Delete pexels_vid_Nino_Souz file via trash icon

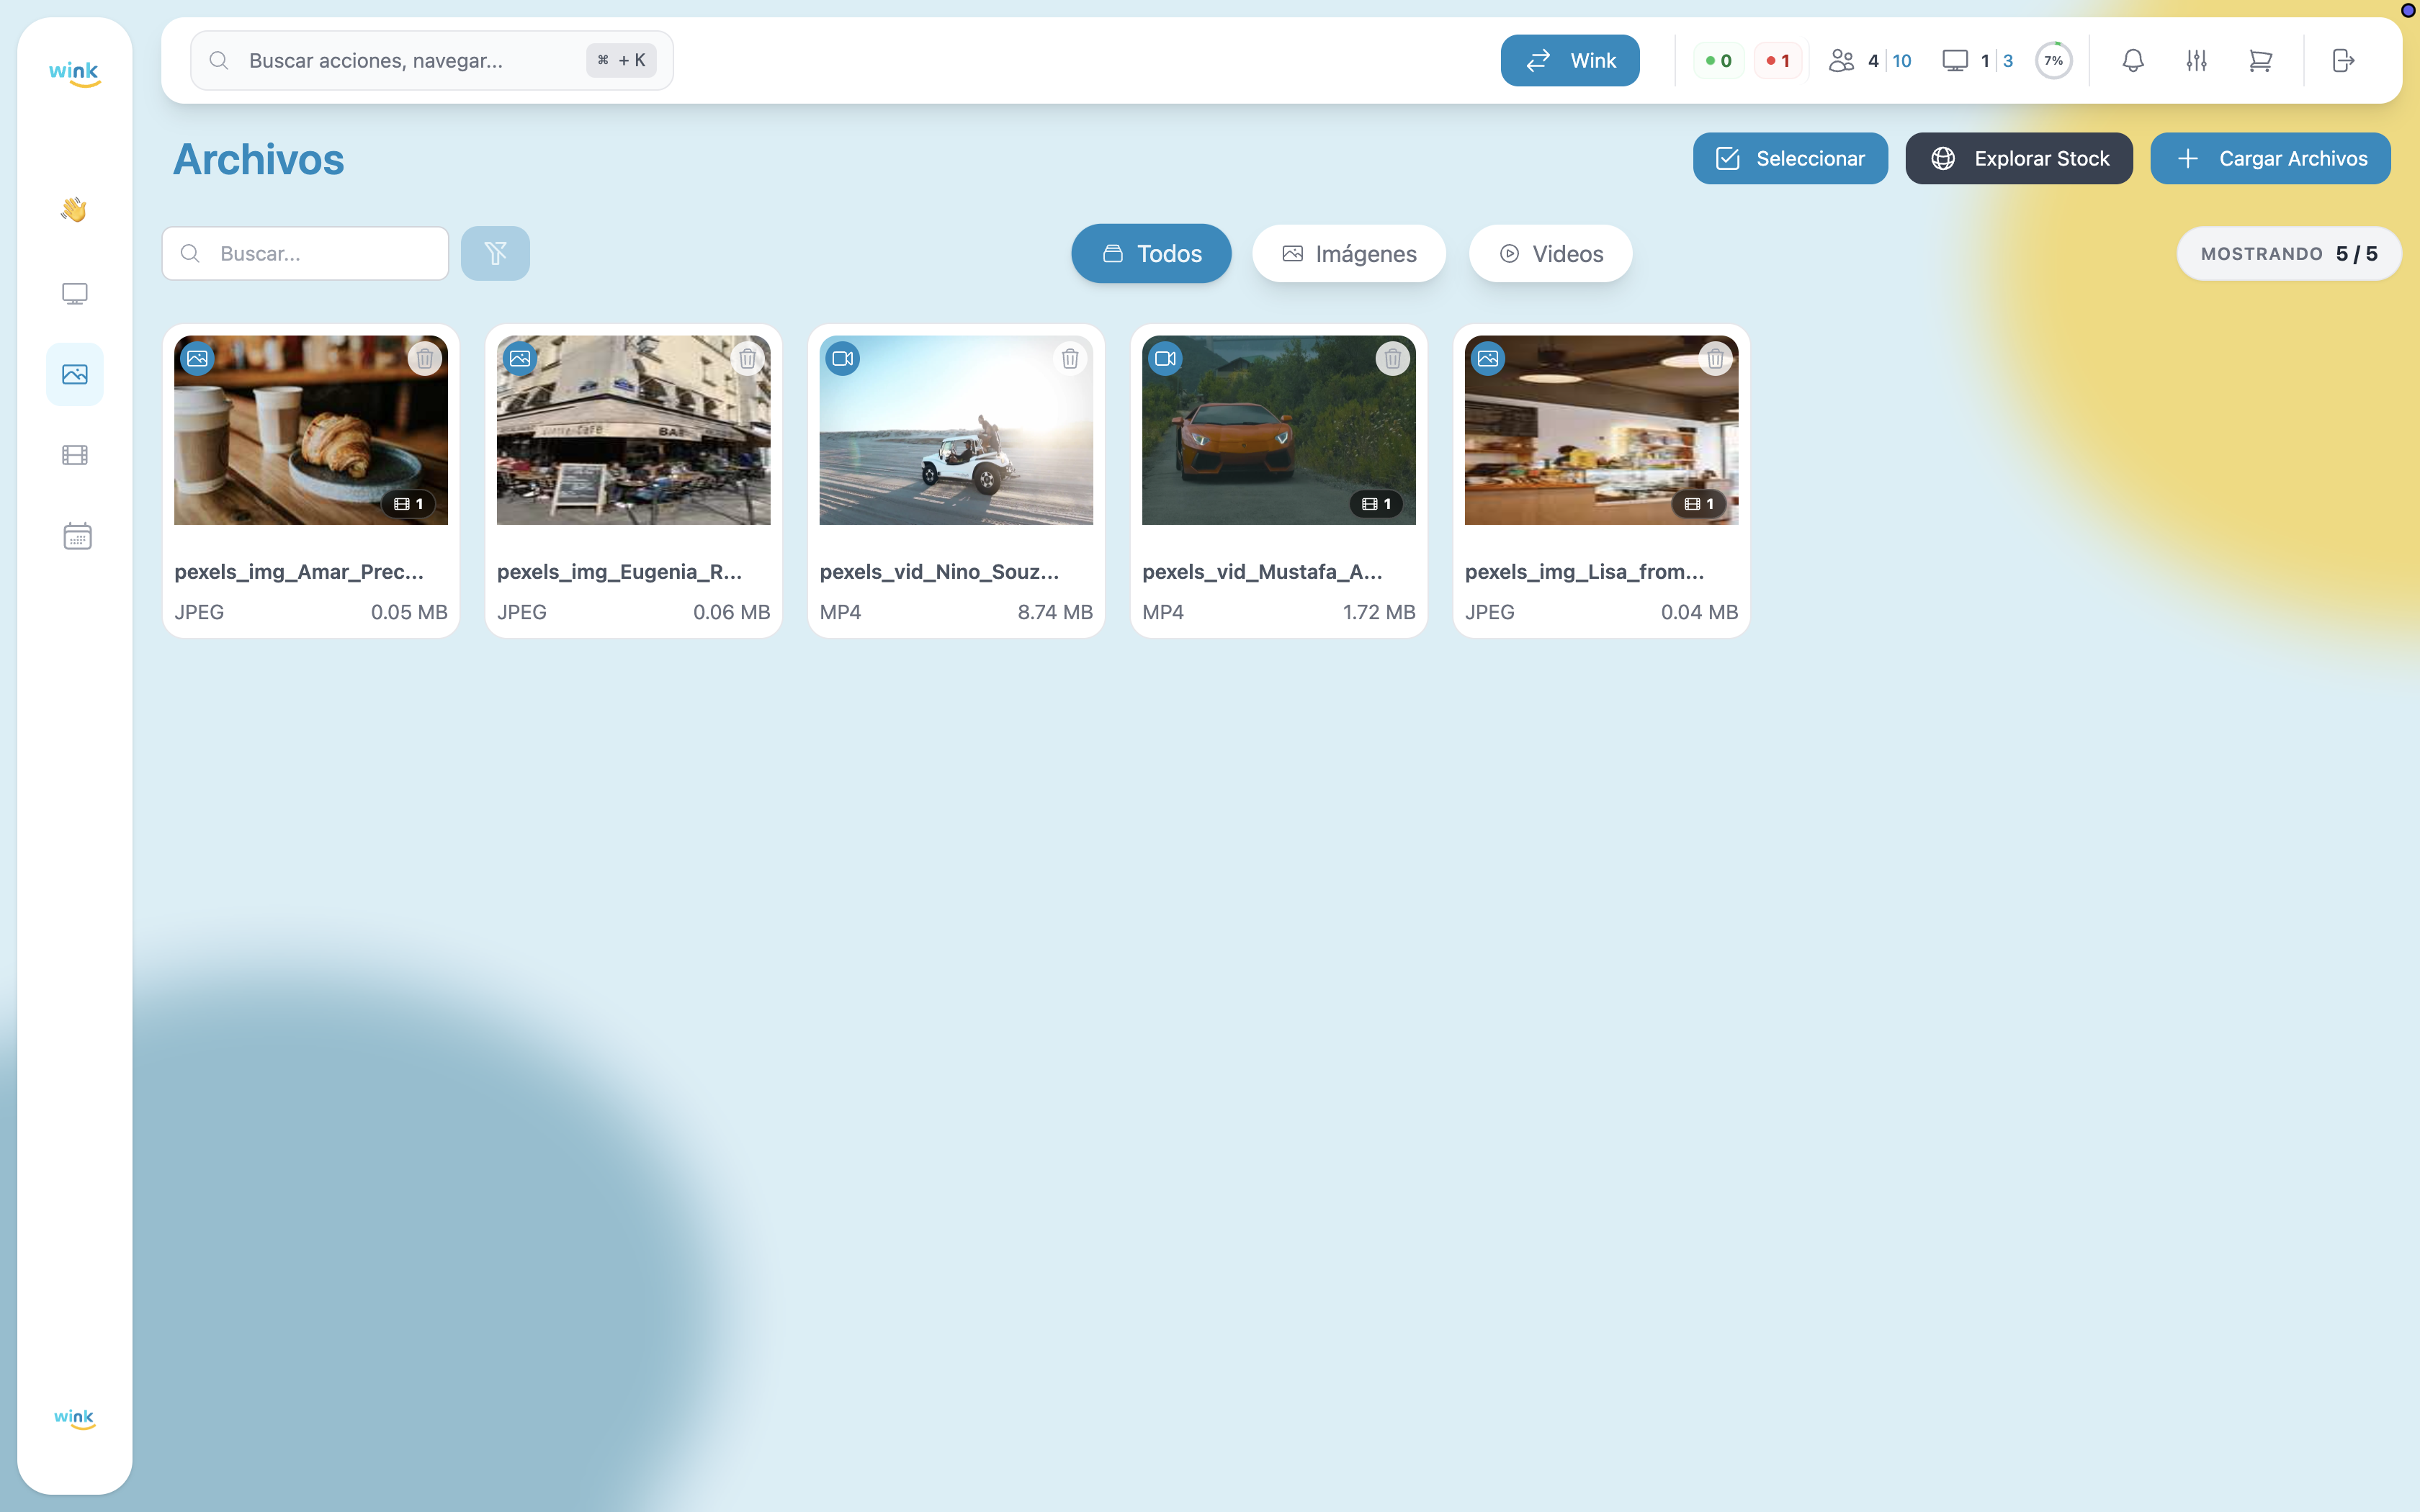click(1070, 358)
